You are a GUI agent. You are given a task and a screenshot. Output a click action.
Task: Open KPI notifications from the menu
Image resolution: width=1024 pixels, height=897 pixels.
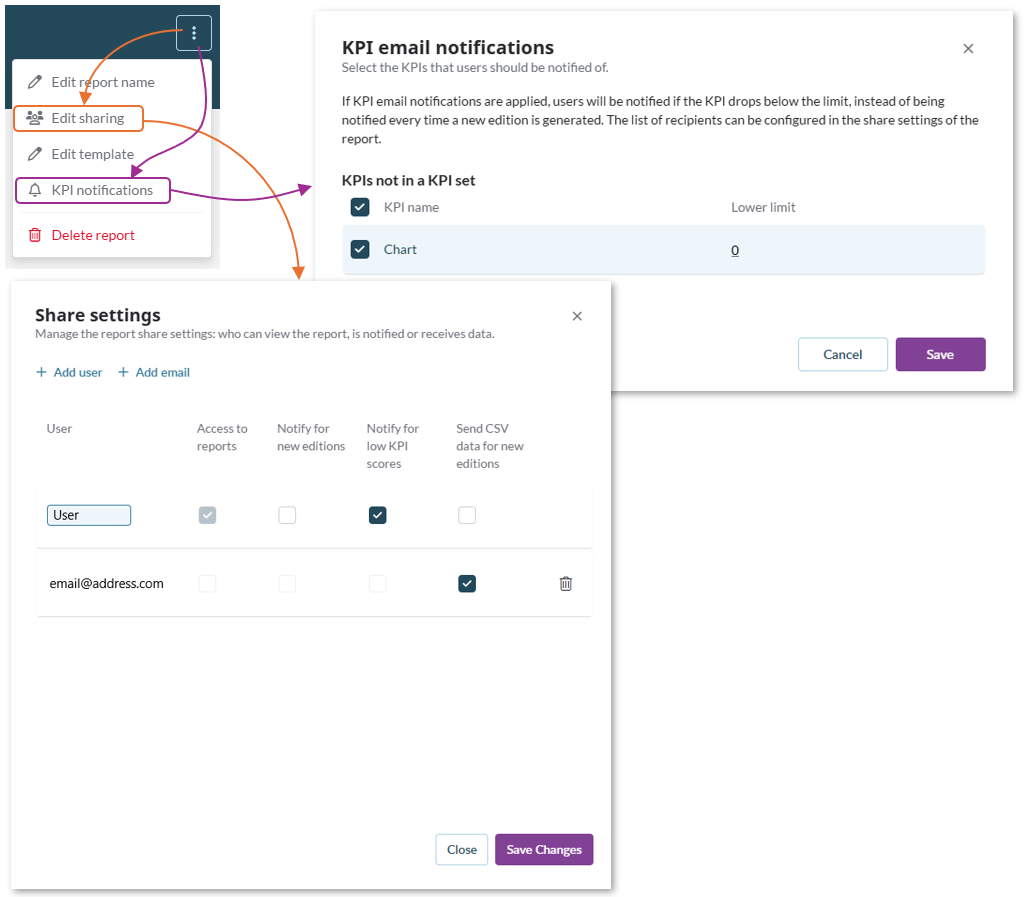[93, 190]
